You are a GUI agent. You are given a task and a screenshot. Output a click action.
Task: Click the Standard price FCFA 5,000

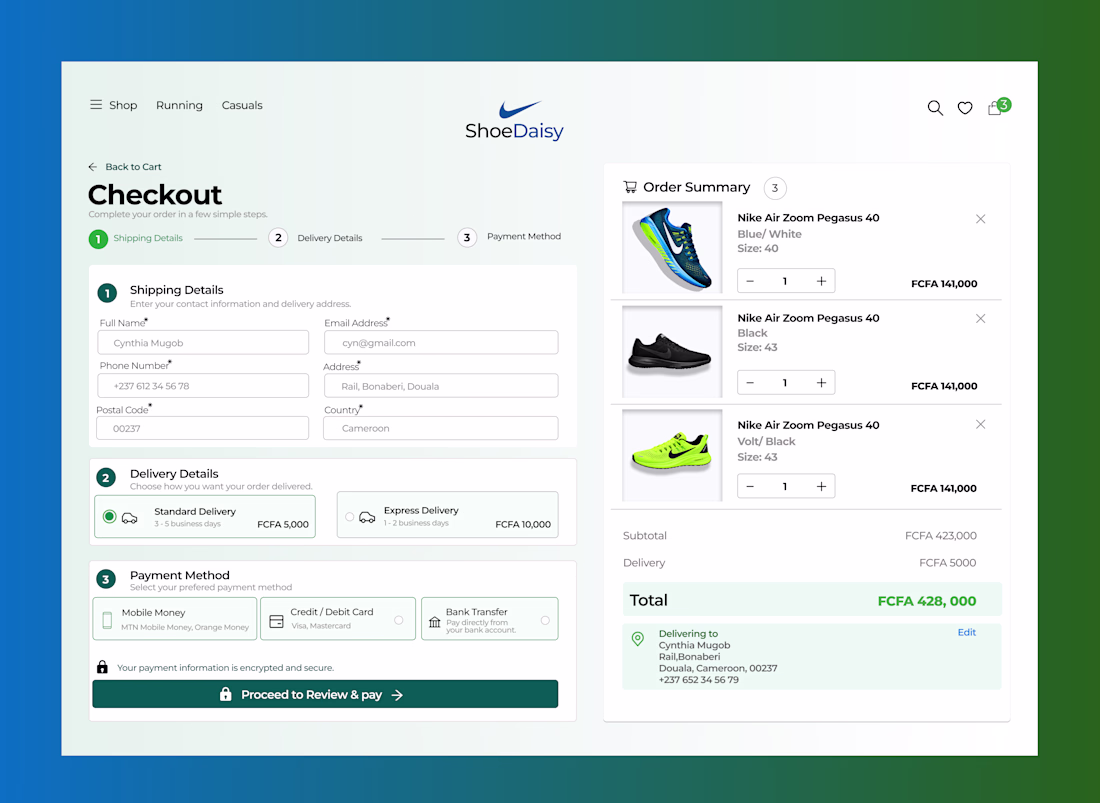click(x=283, y=525)
